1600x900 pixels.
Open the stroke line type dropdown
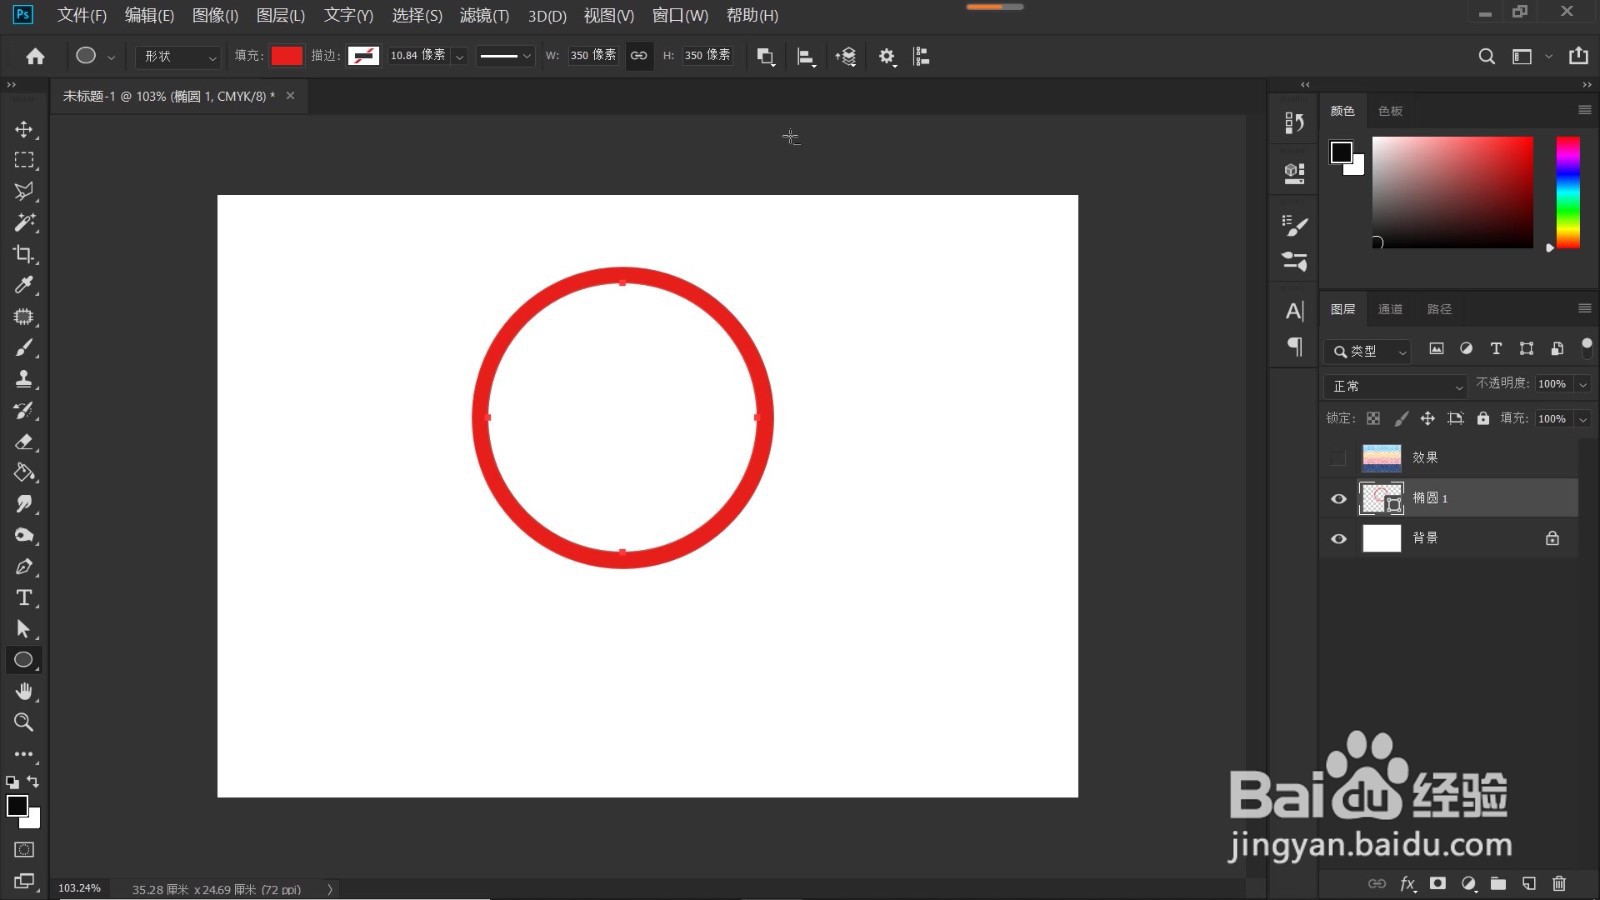tap(505, 56)
